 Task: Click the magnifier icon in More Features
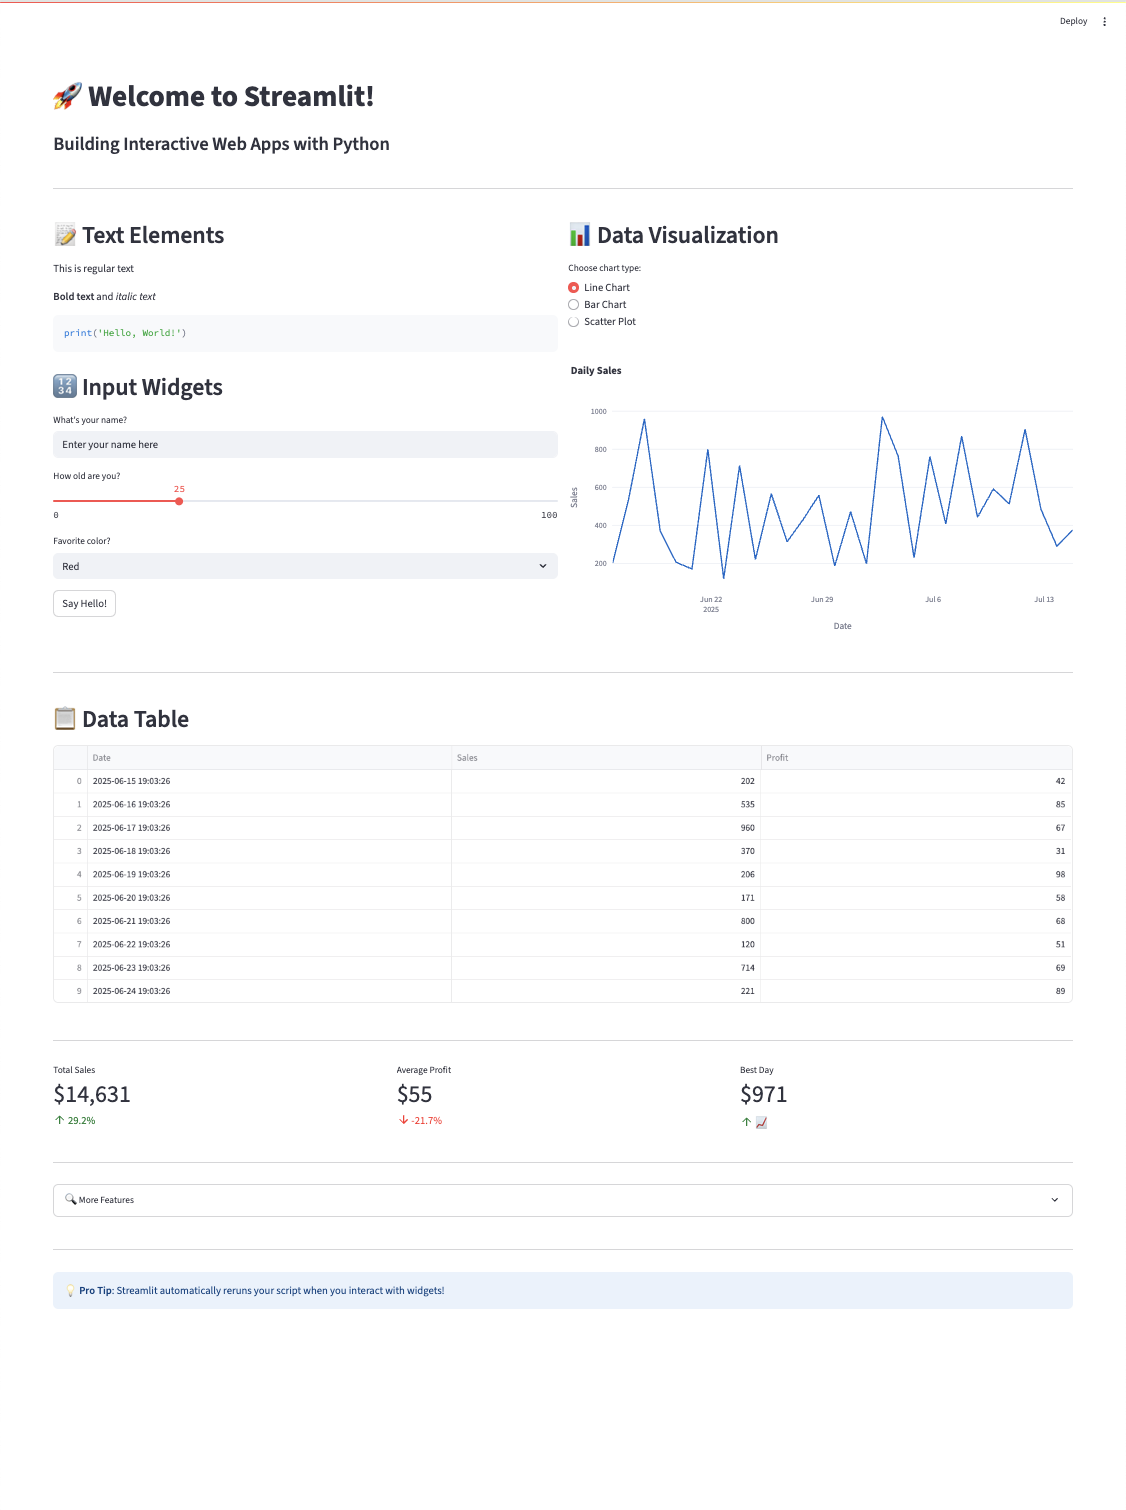70,1199
